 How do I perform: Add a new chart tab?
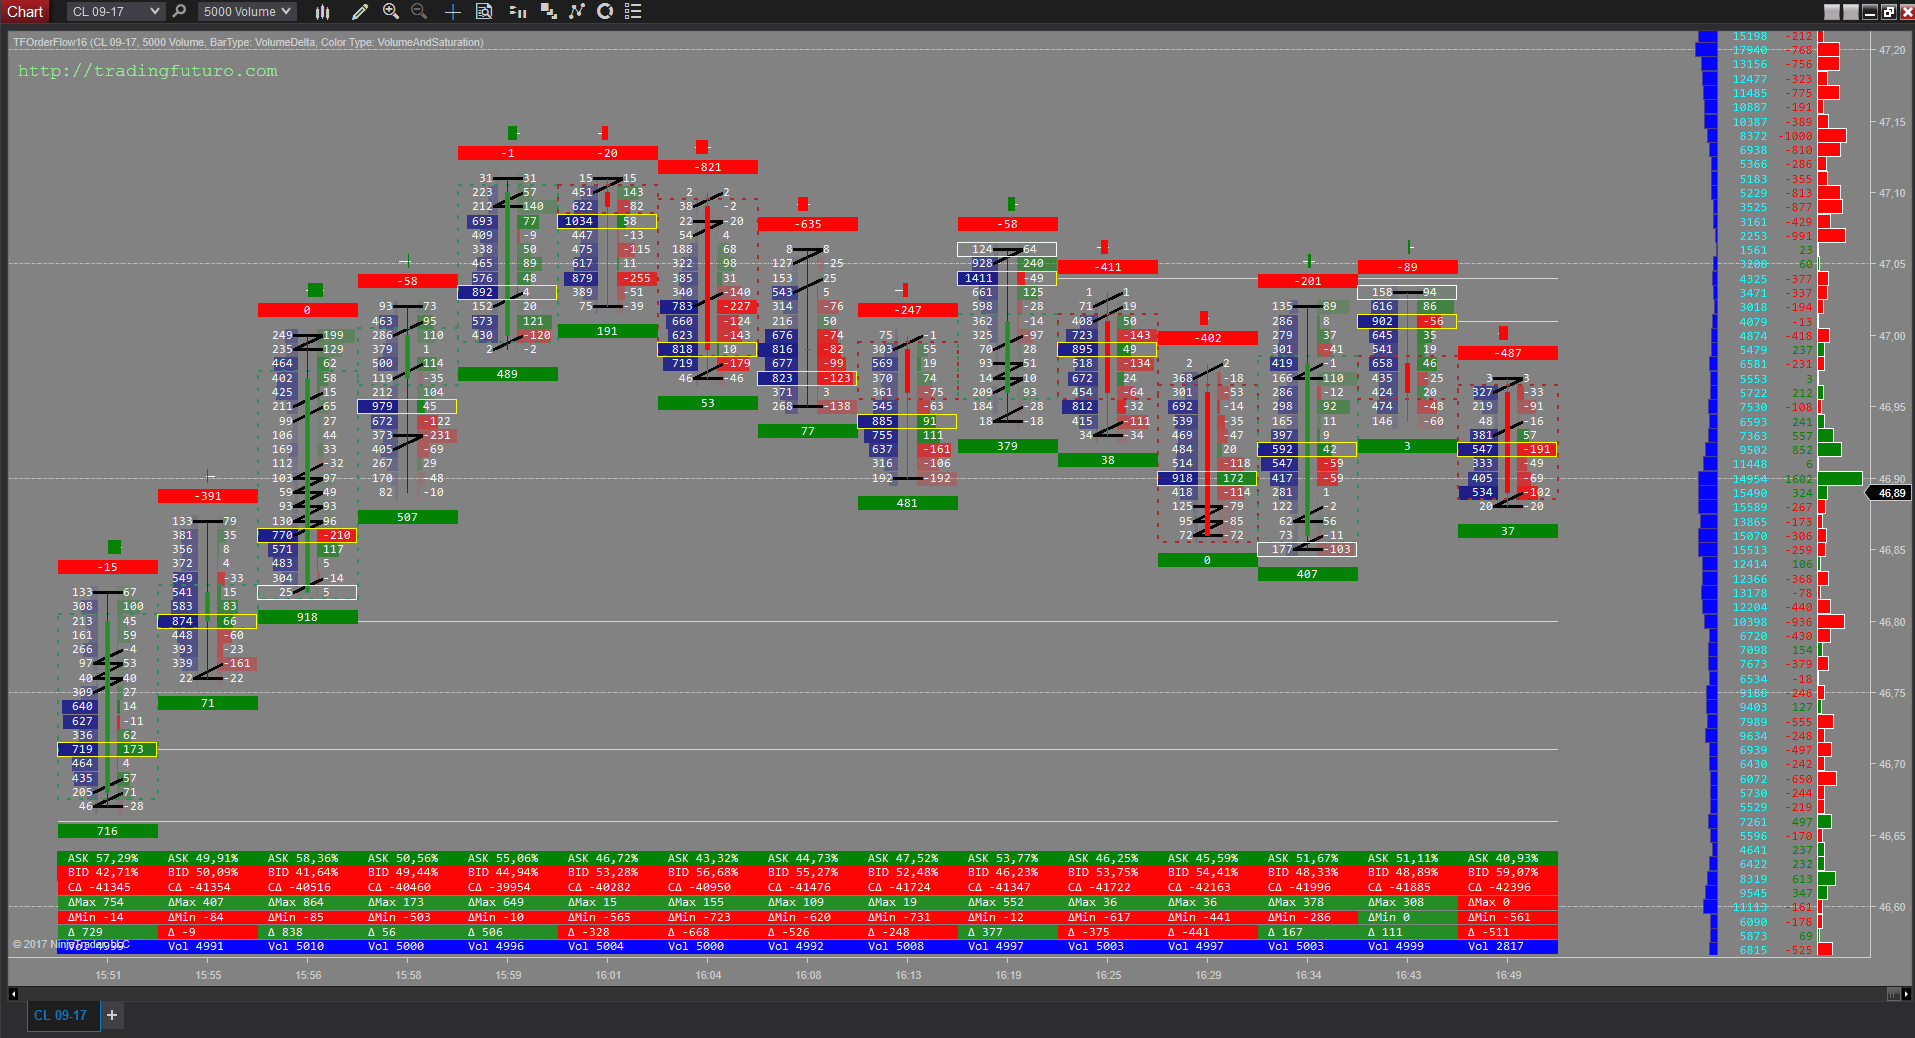pos(112,1015)
